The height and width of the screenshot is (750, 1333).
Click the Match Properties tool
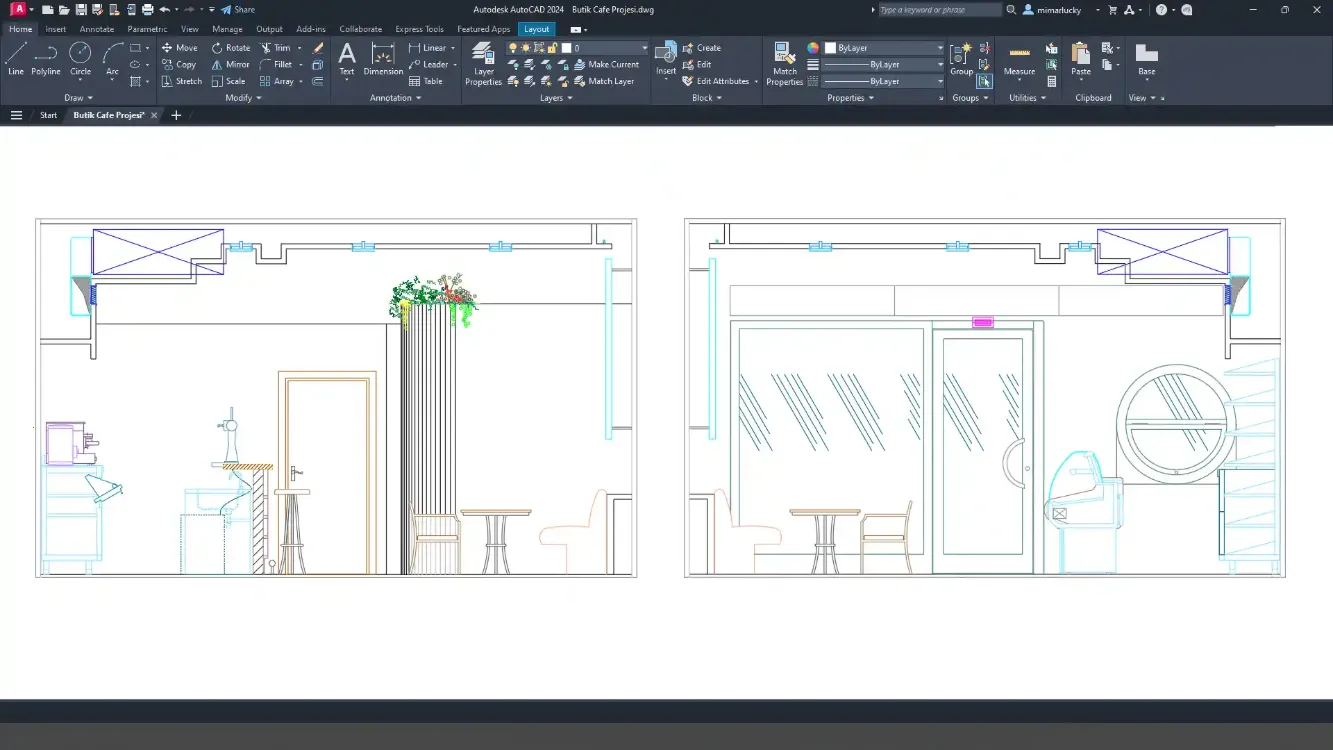click(x=785, y=64)
